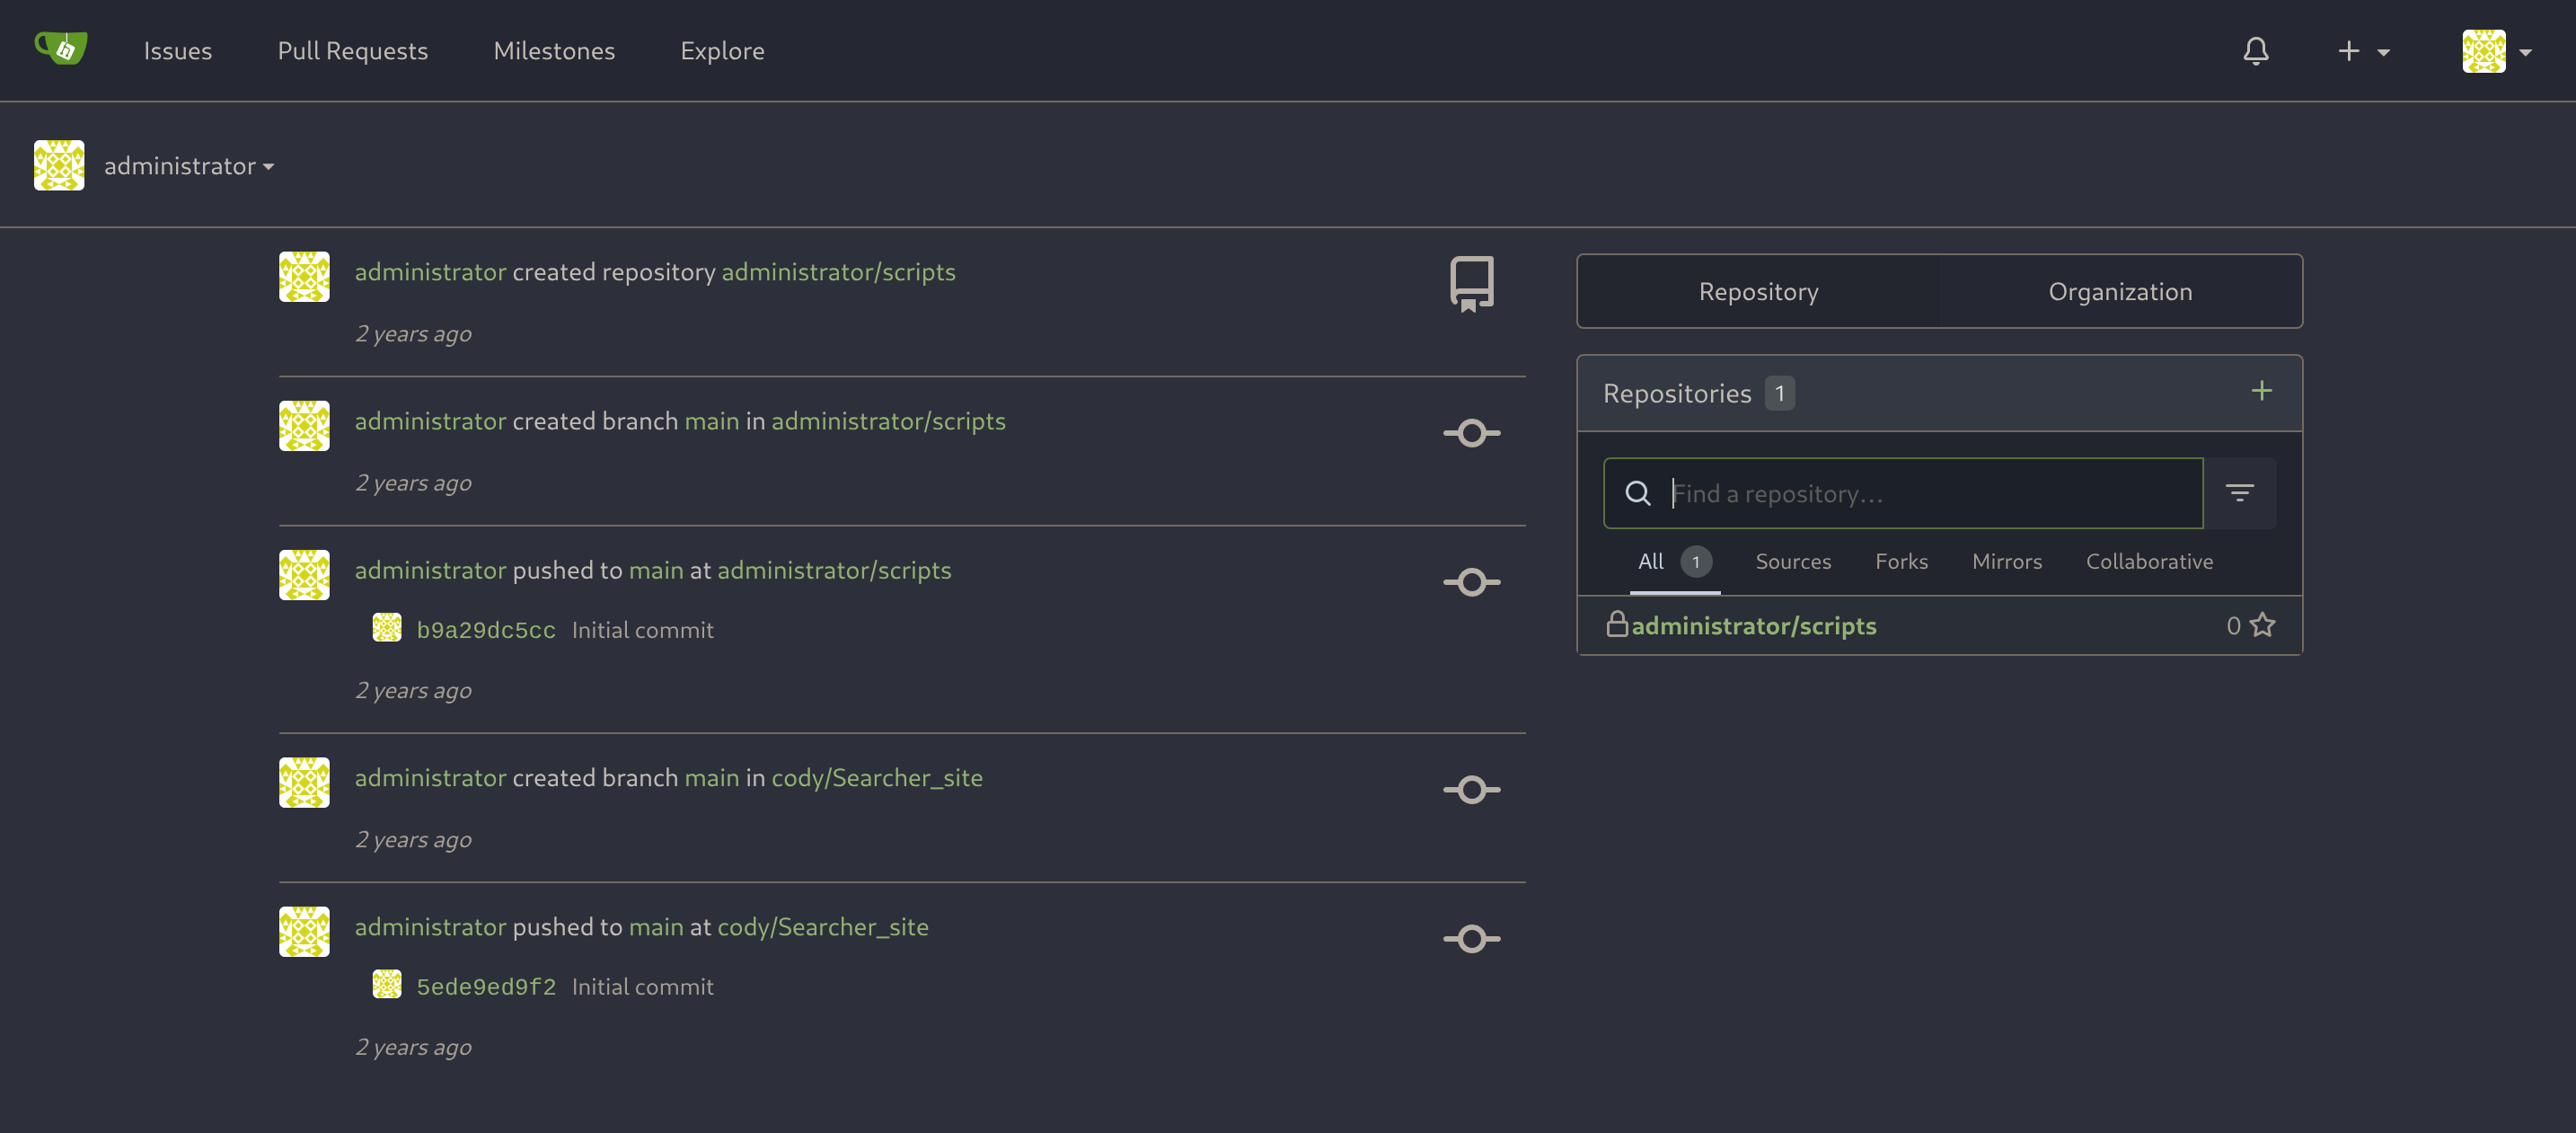Screen dimensions: 2576x1133
Task: Select the Sources filter
Action: click(1793, 562)
